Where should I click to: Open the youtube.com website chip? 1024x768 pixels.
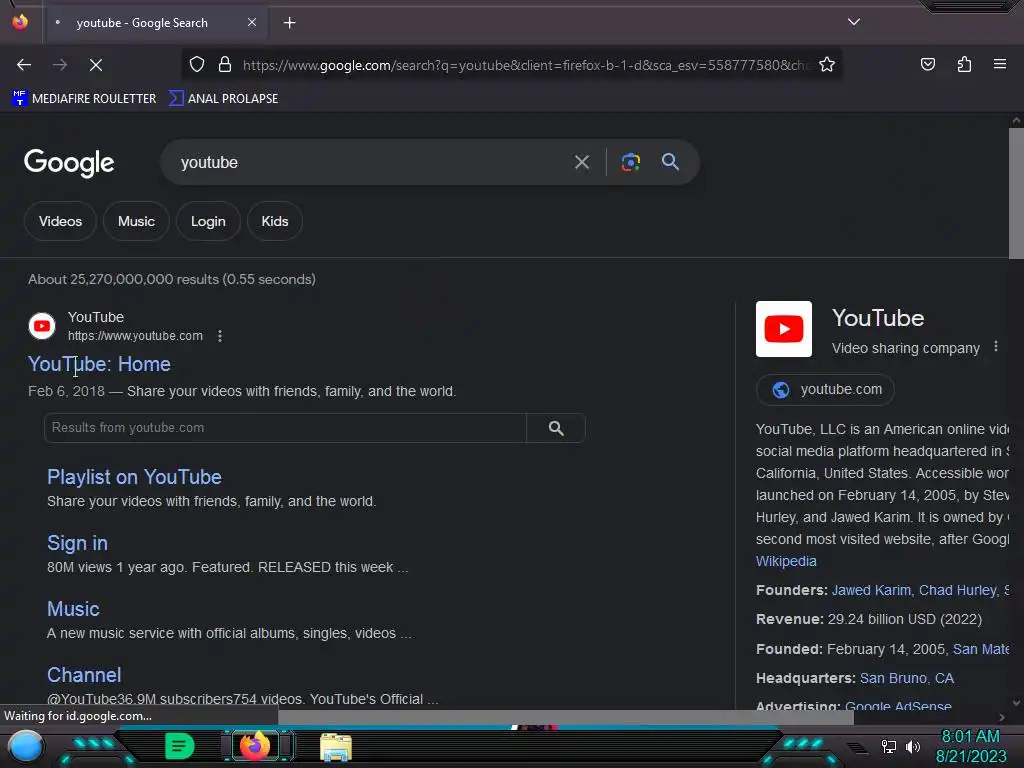(825, 390)
